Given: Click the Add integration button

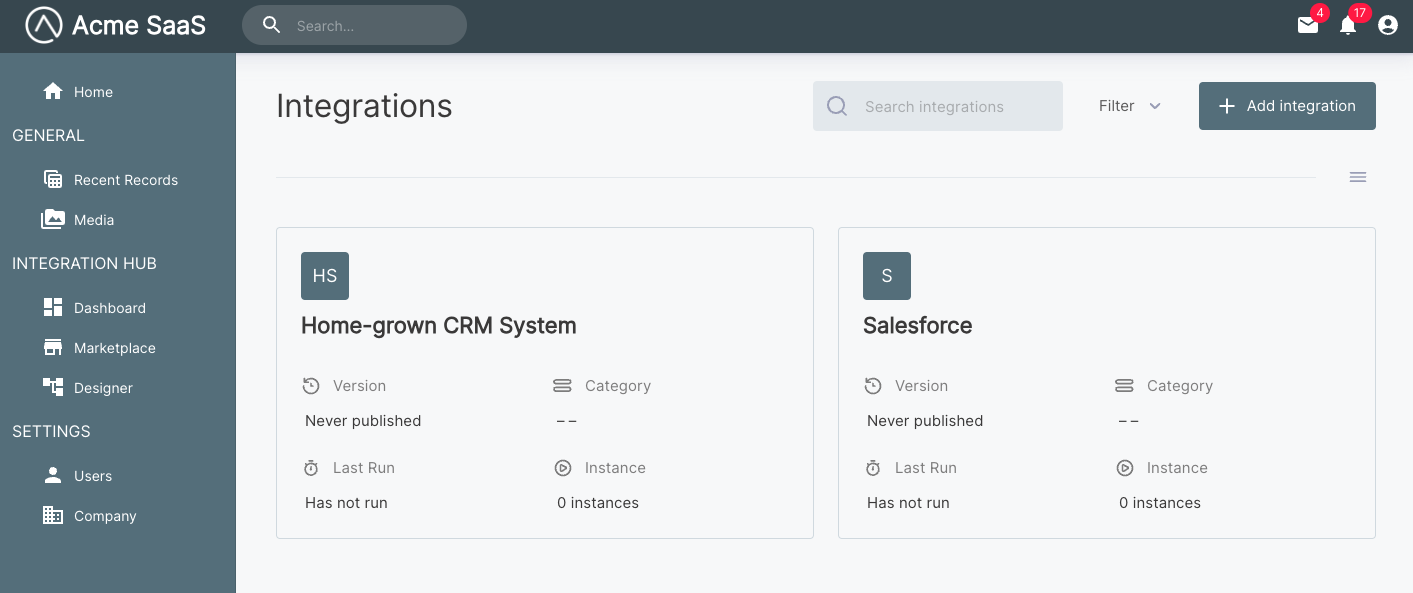Looking at the screenshot, I should [1287, 105].
